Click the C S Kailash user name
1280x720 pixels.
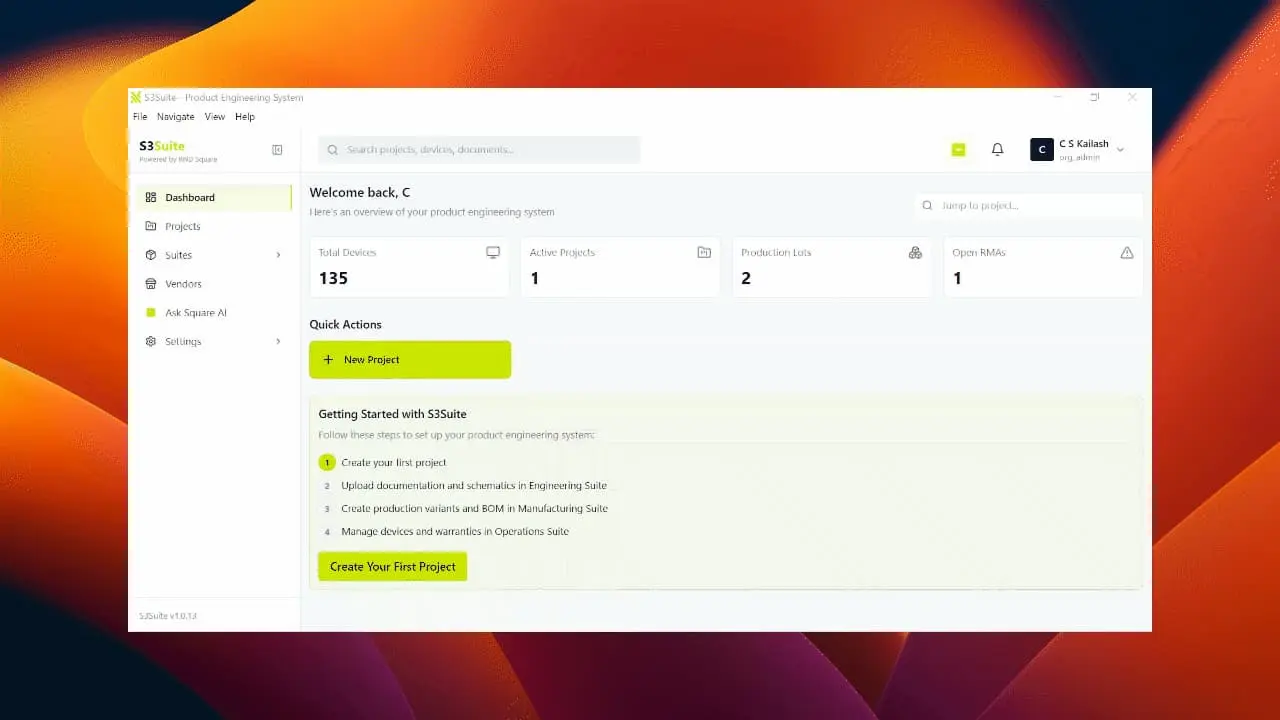coord(1084,144)
